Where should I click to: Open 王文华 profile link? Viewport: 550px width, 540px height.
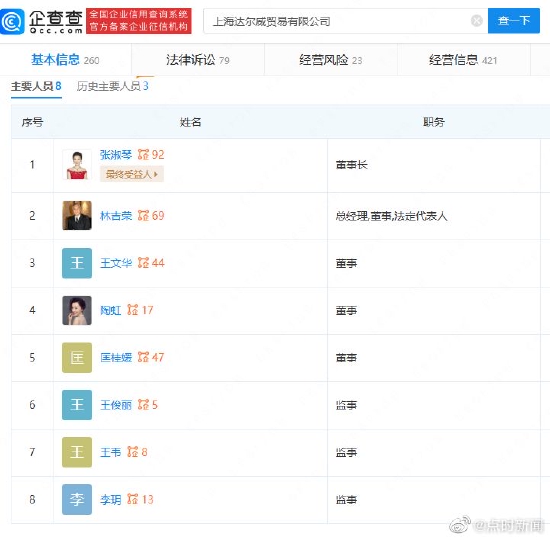click(116, 263)
